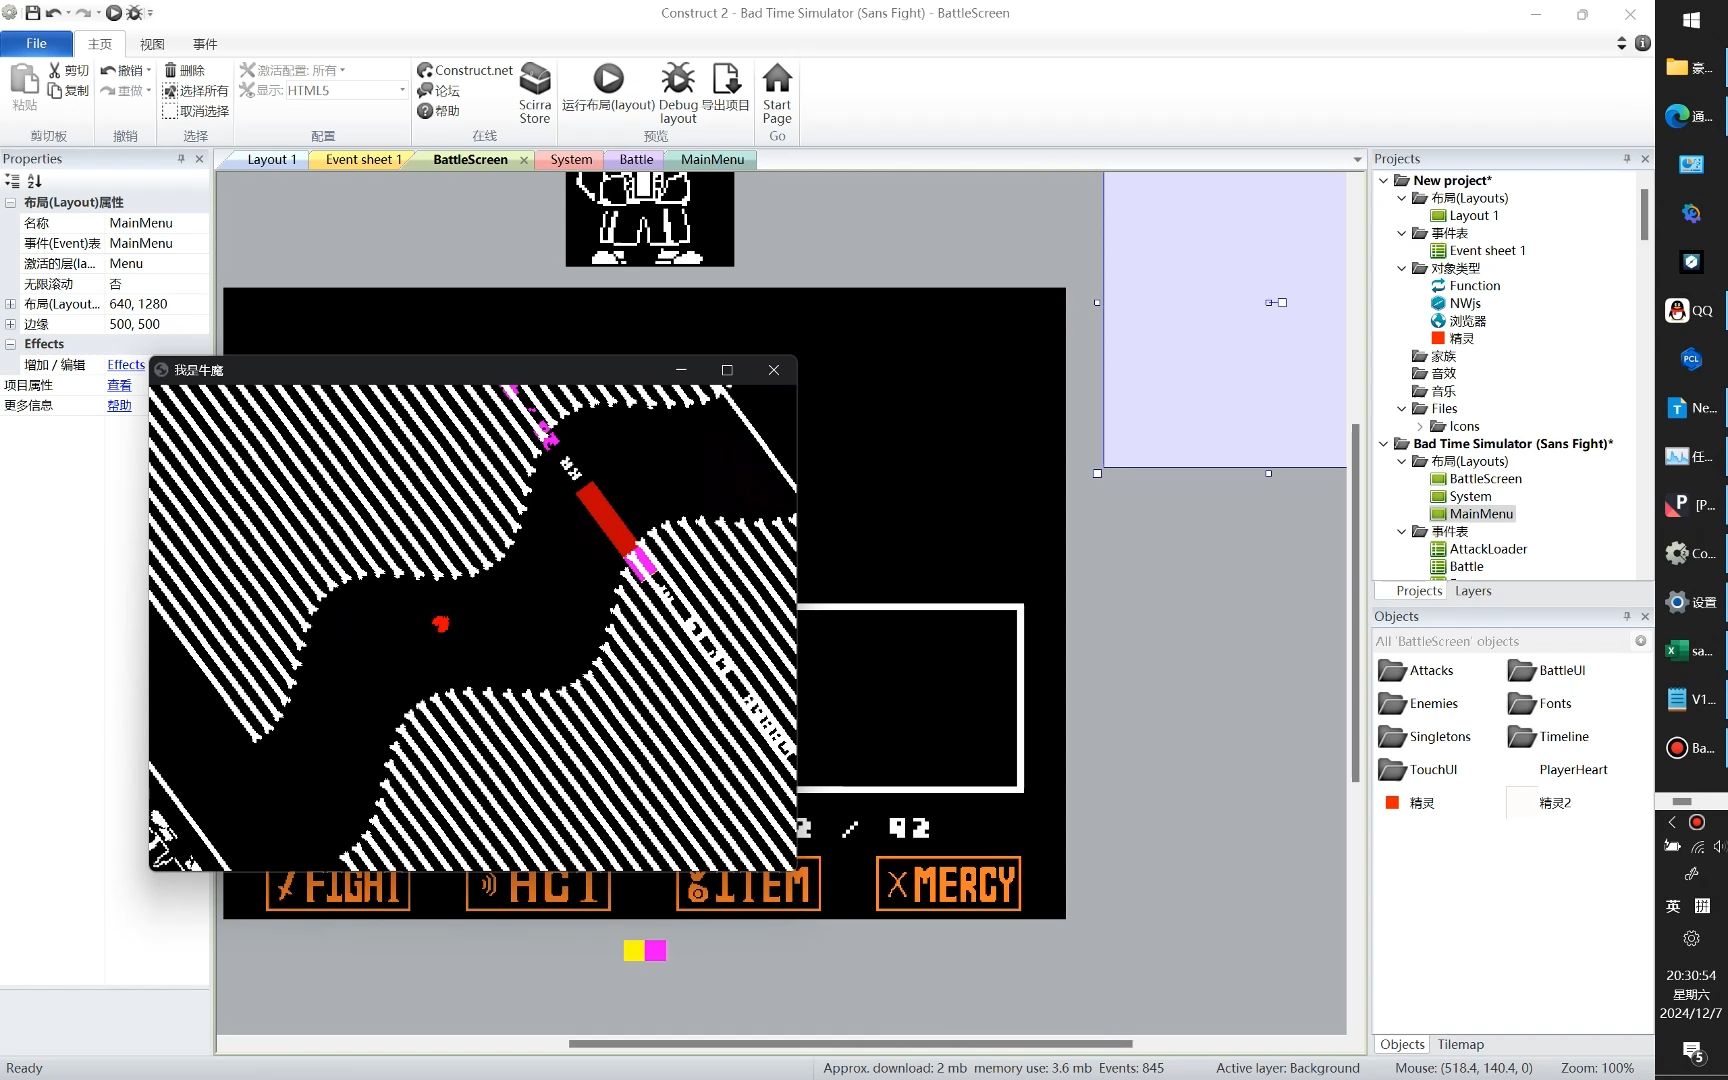This screenshot has width=1728, height=1080.
Task: Switch to the 视图 view ribbon tab
Action: pos(152,44)
